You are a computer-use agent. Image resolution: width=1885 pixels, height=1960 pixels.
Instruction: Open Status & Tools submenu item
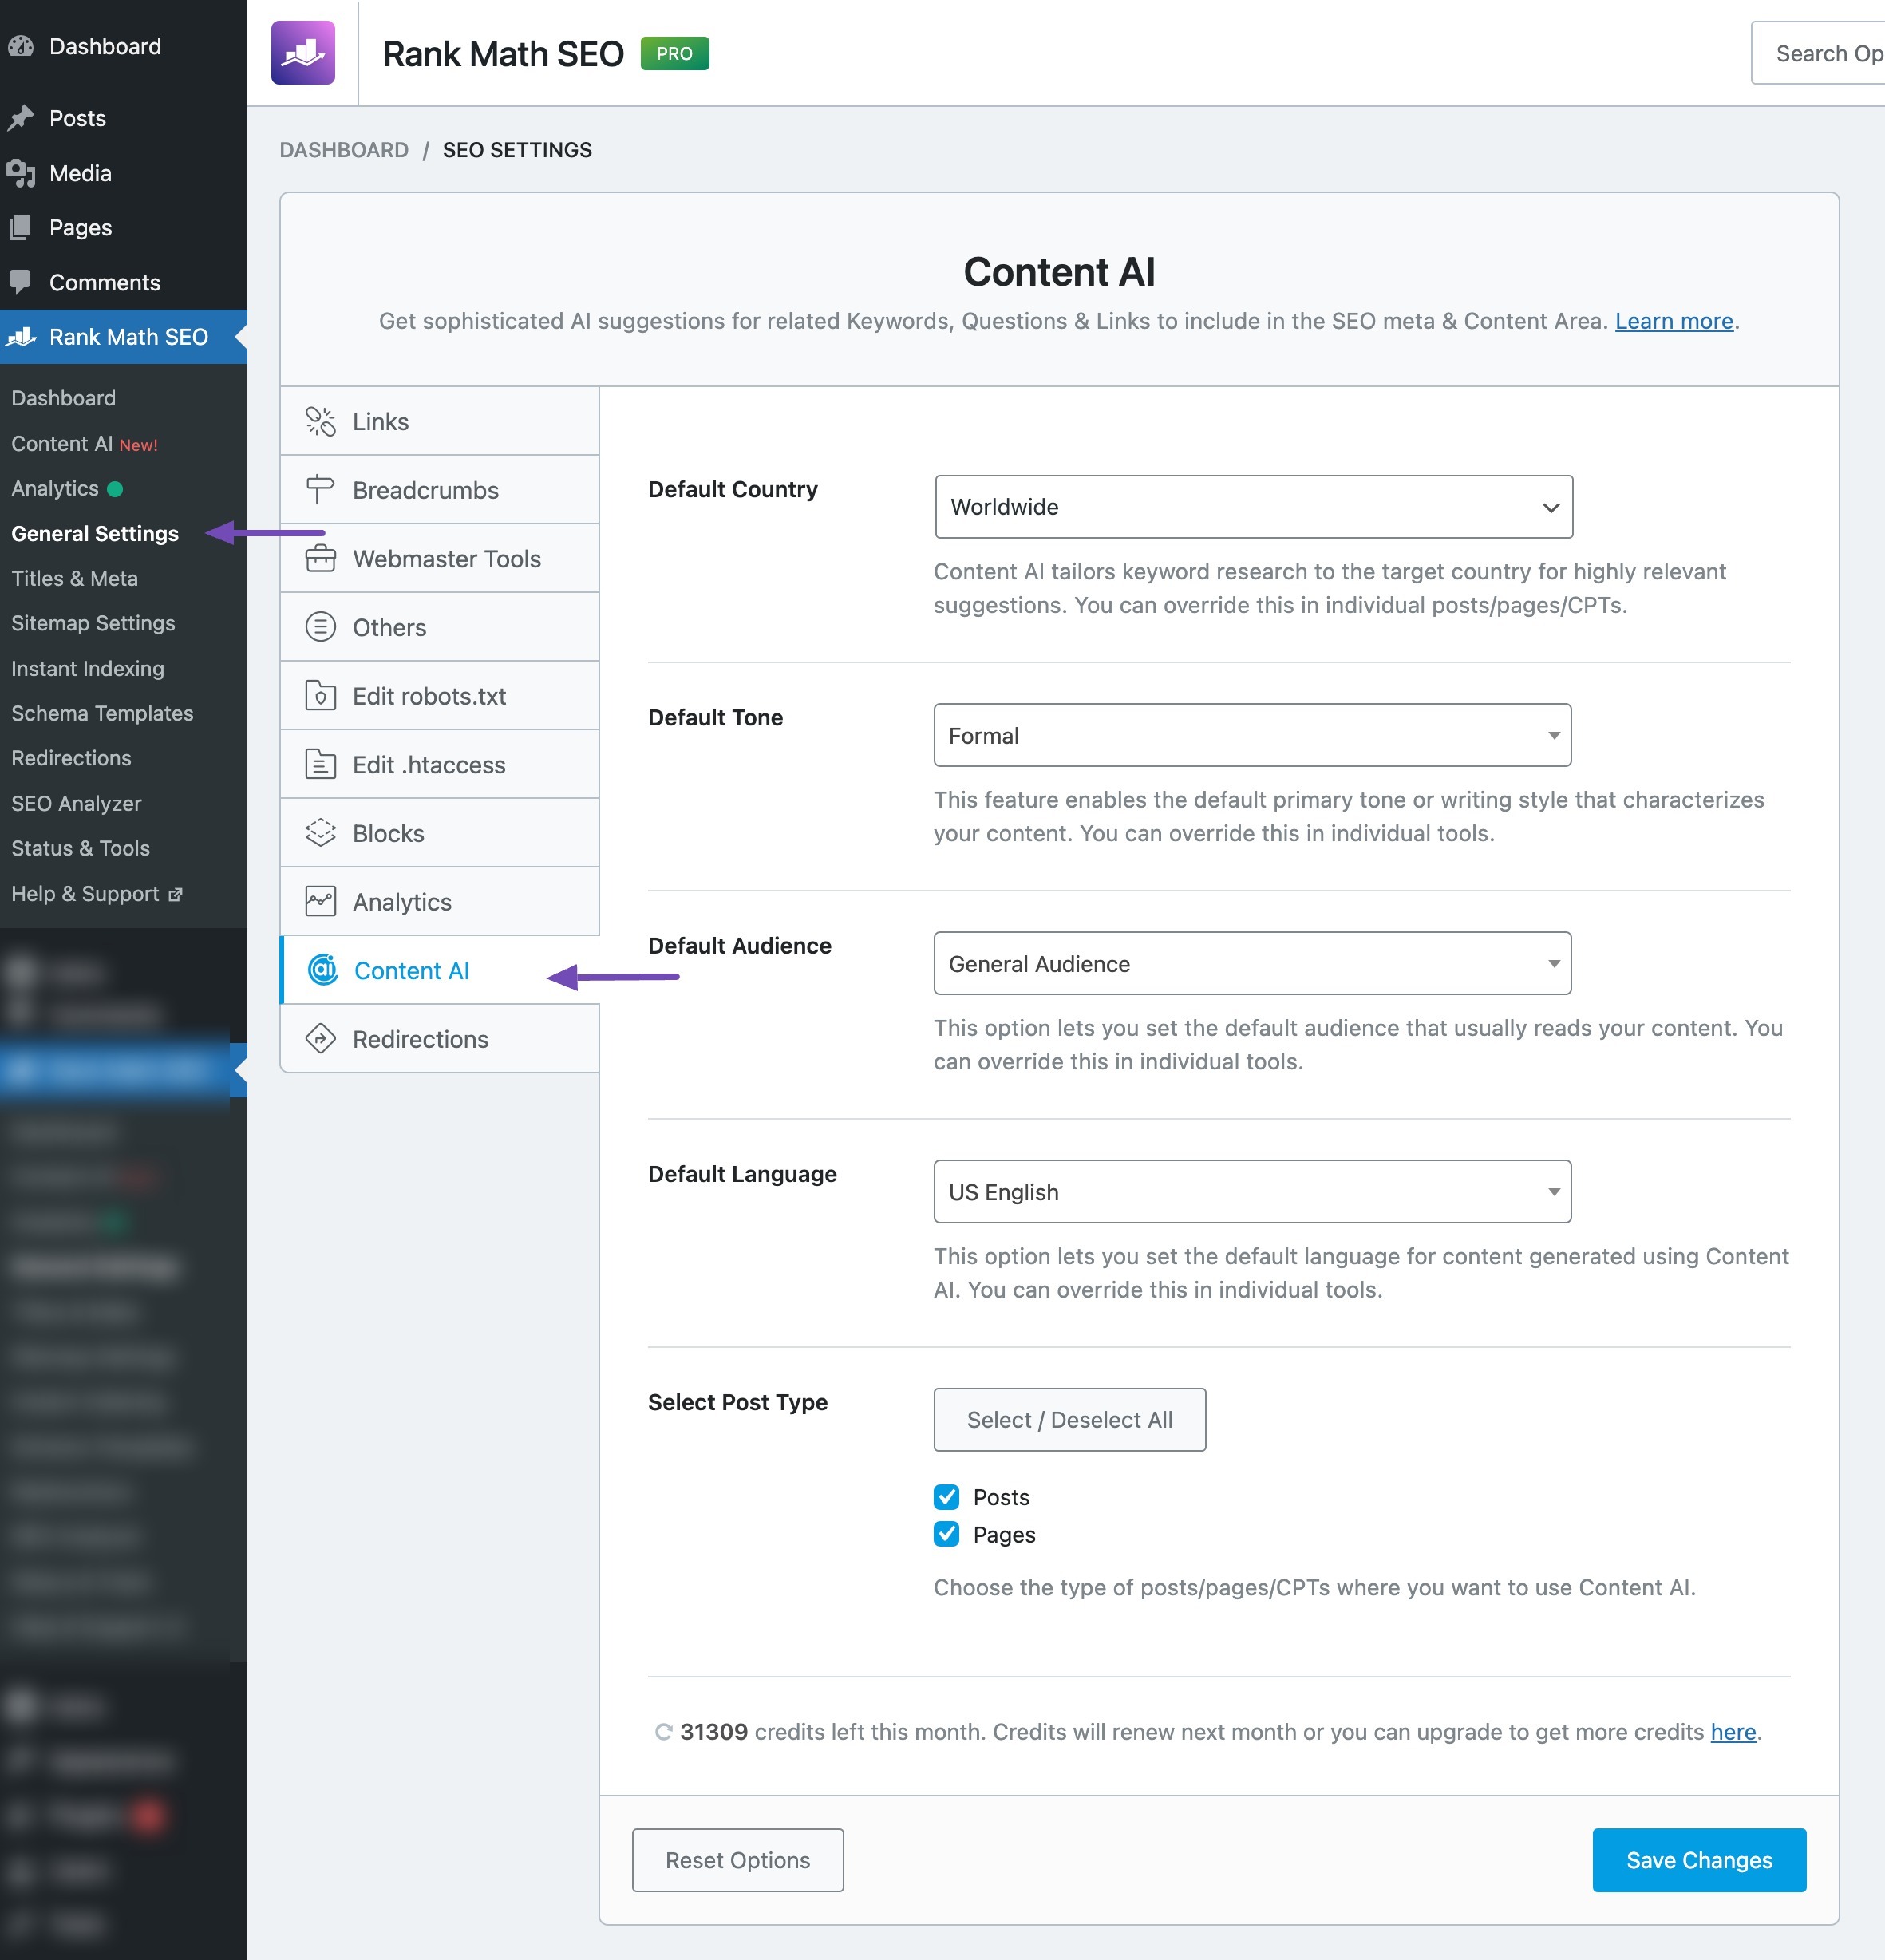pos(81,848)
